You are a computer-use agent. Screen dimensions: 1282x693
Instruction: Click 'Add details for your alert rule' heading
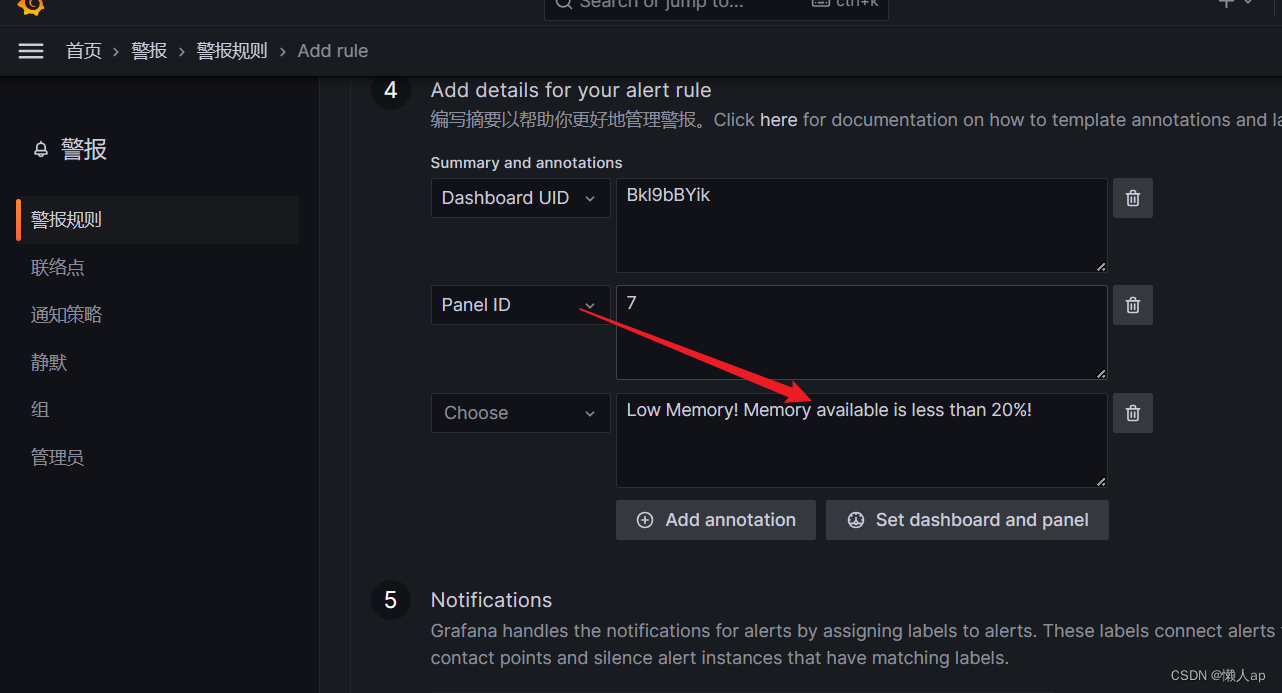(571, 90)
